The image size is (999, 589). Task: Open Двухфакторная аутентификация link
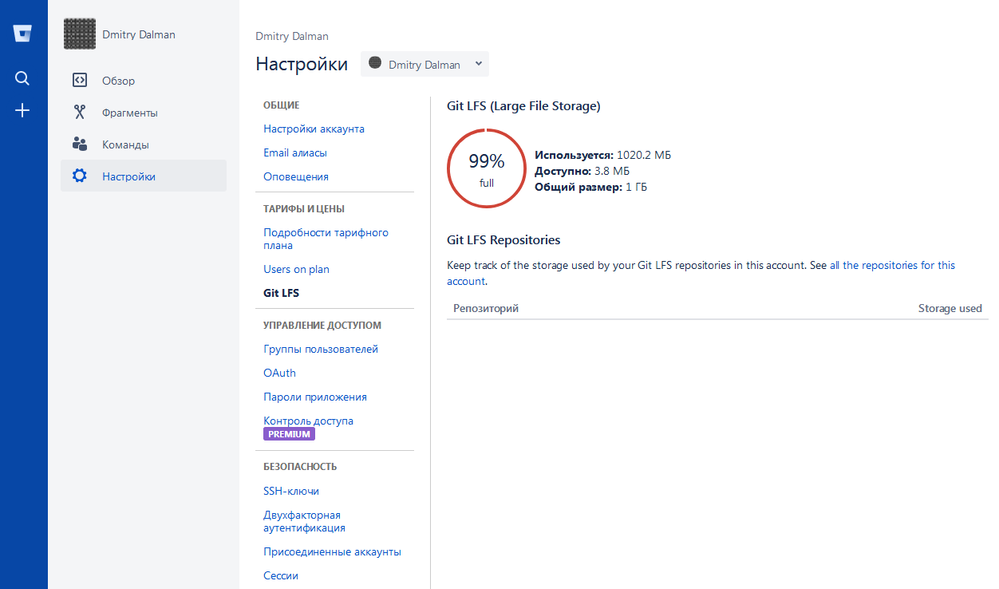pos(305,521)
